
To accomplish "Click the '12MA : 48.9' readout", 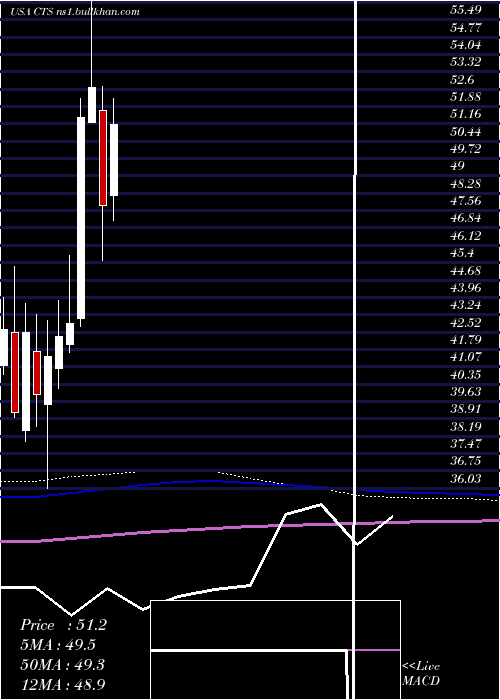I will click(x=63, y=684).
